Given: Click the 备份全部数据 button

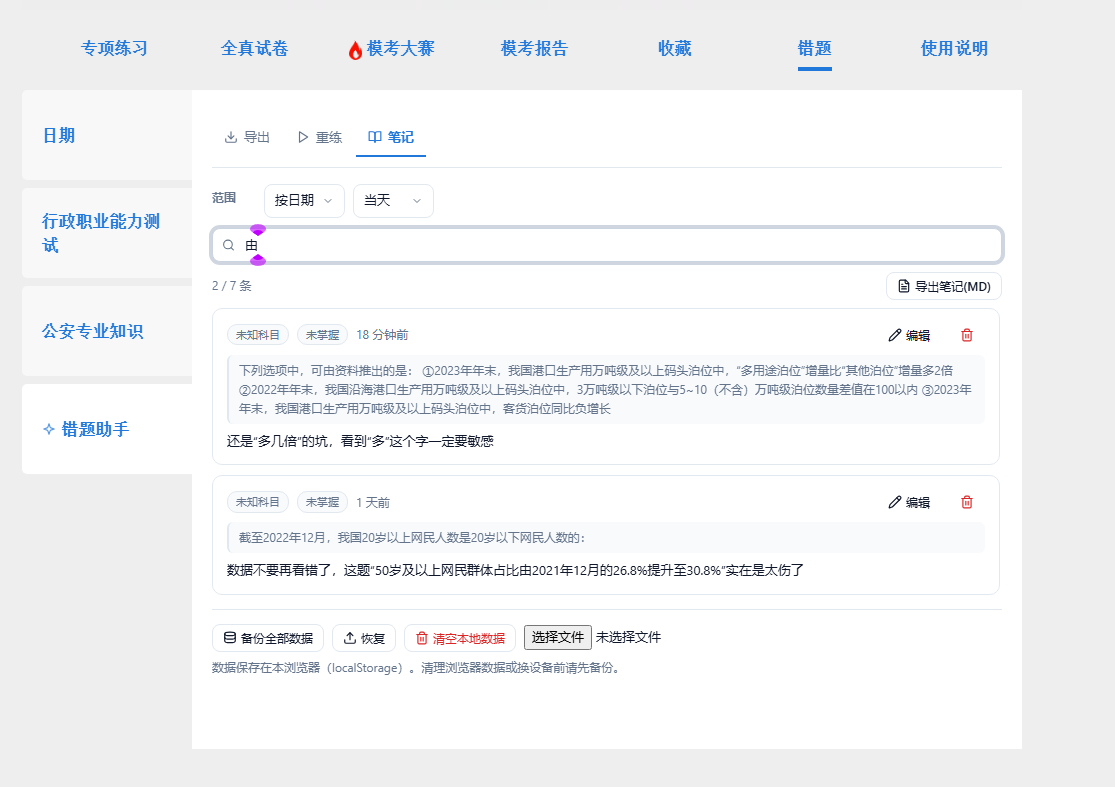Looking at the screenshot, I should coord(268,638).
